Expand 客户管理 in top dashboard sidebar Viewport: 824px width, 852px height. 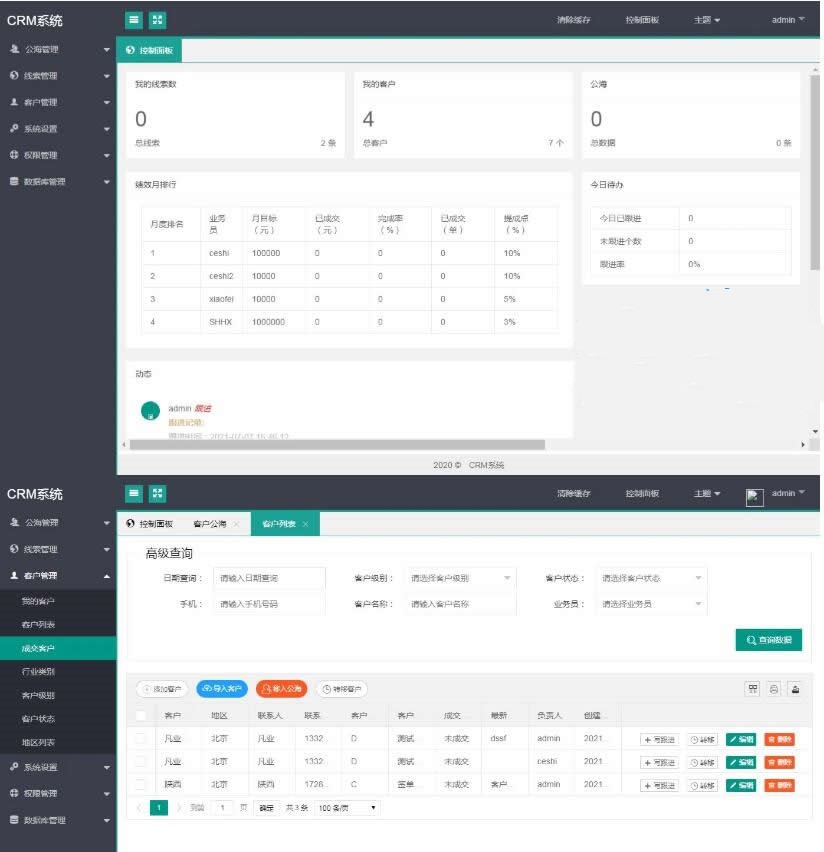[58, 102]
